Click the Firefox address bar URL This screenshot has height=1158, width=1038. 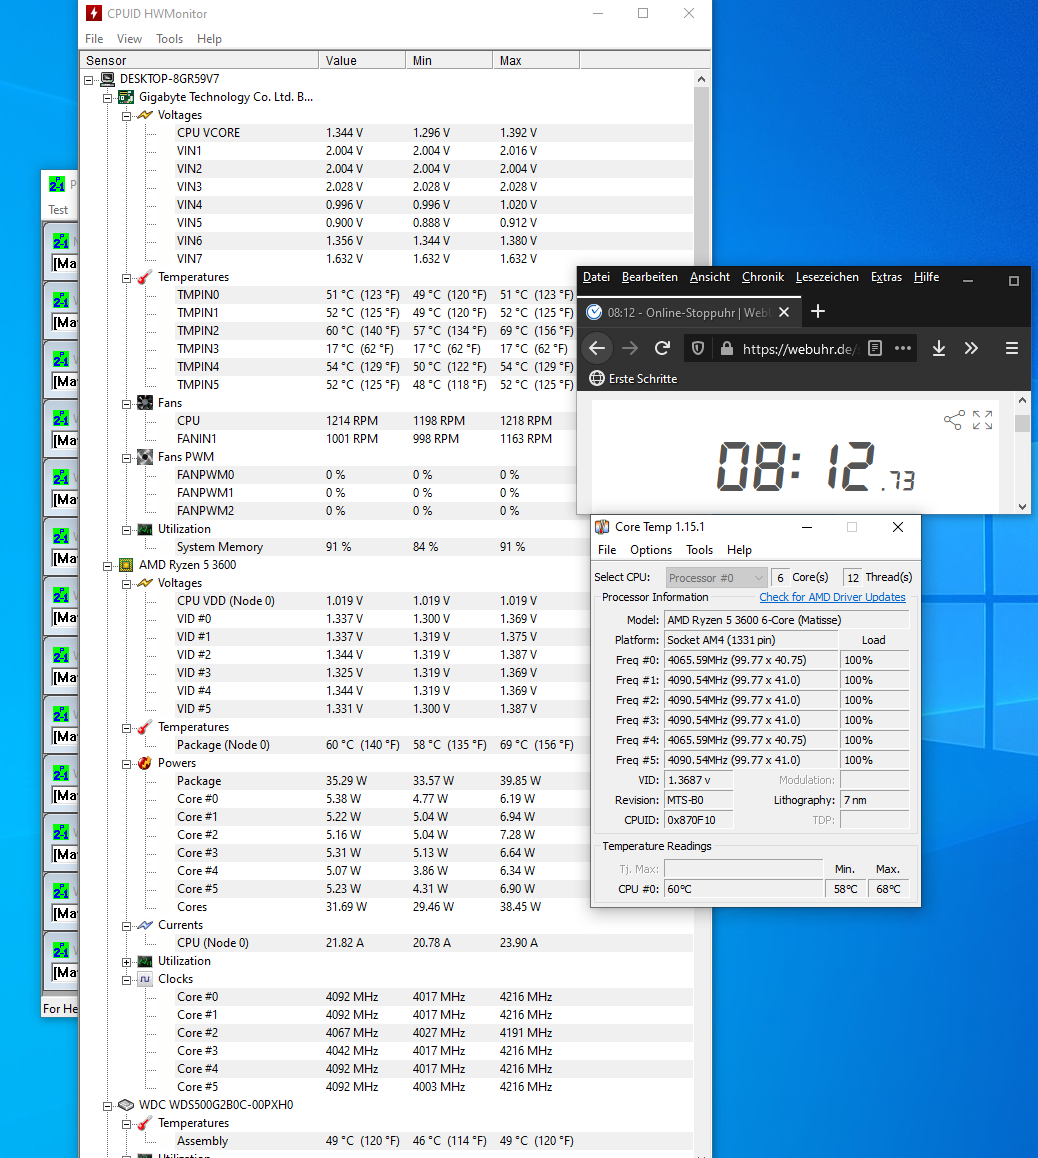click(799, 349)
